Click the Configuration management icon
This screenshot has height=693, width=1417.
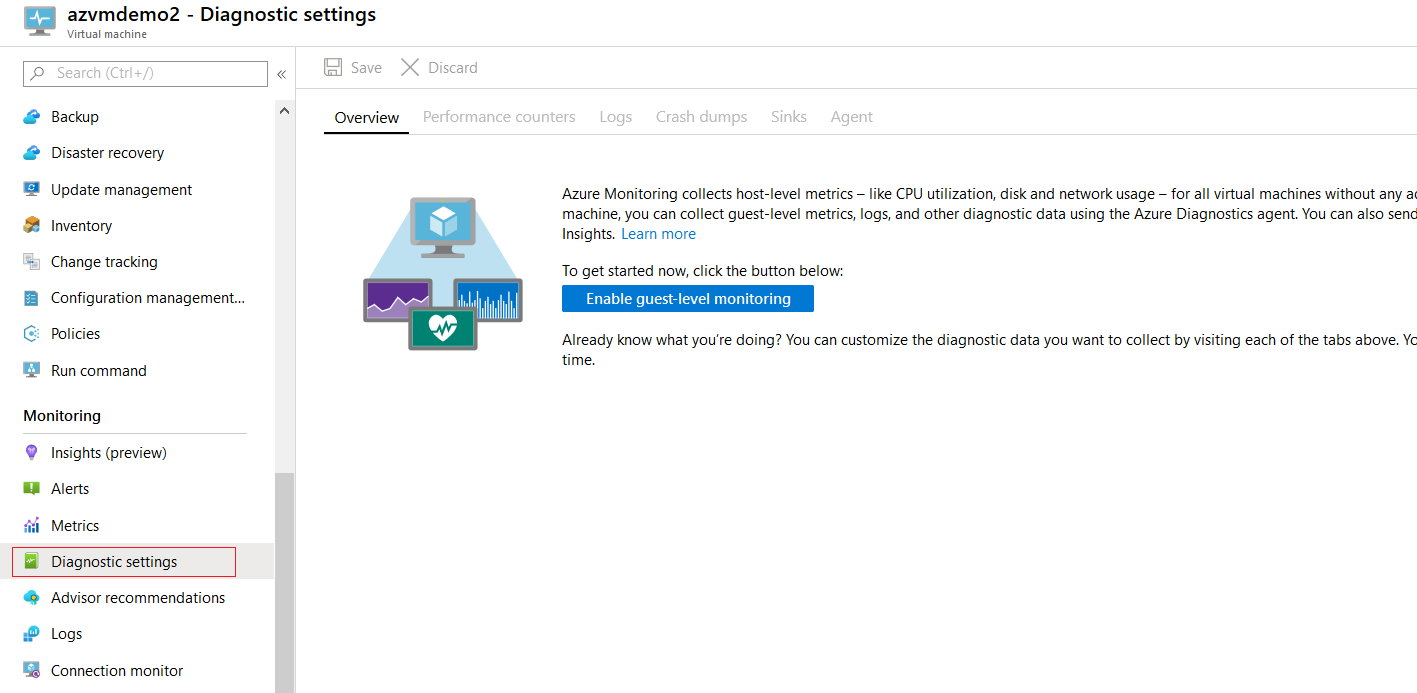tap(31, 298)
